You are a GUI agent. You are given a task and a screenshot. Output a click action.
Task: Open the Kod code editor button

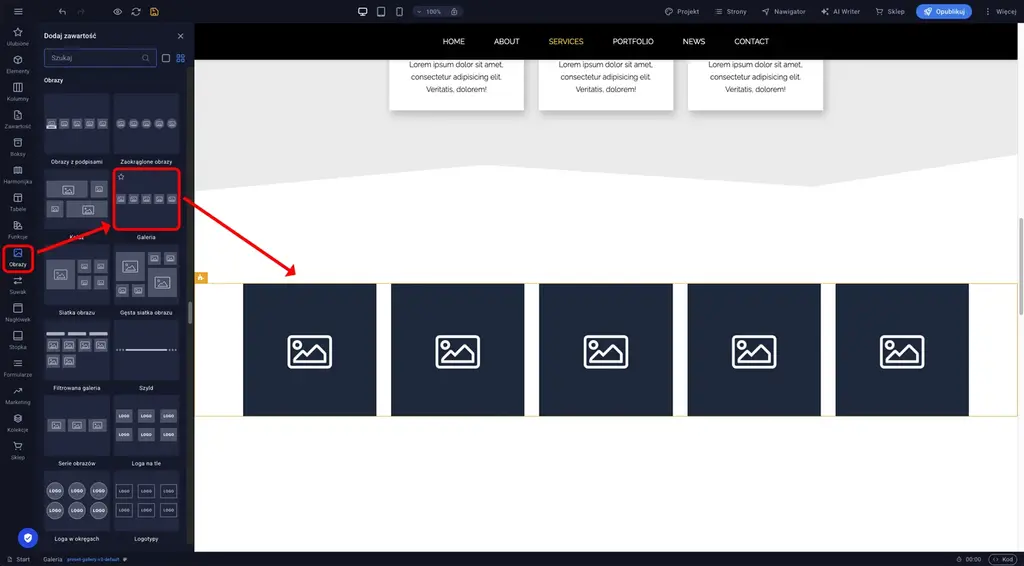[x=1003, y=559]
